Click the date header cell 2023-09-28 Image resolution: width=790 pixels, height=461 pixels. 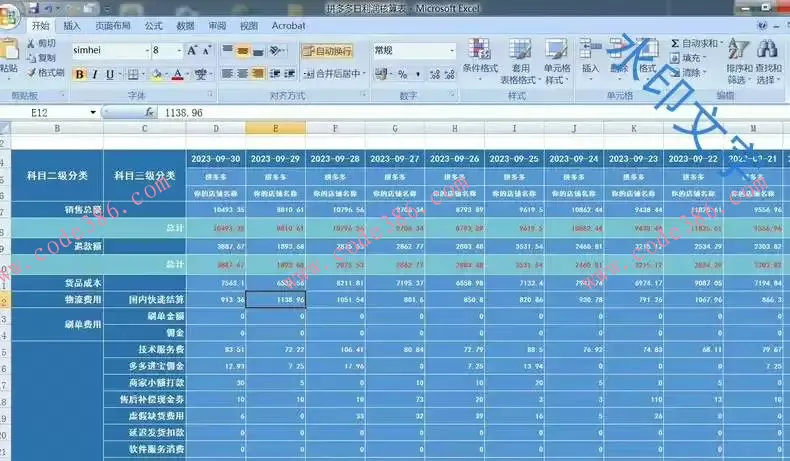[335, 159]
